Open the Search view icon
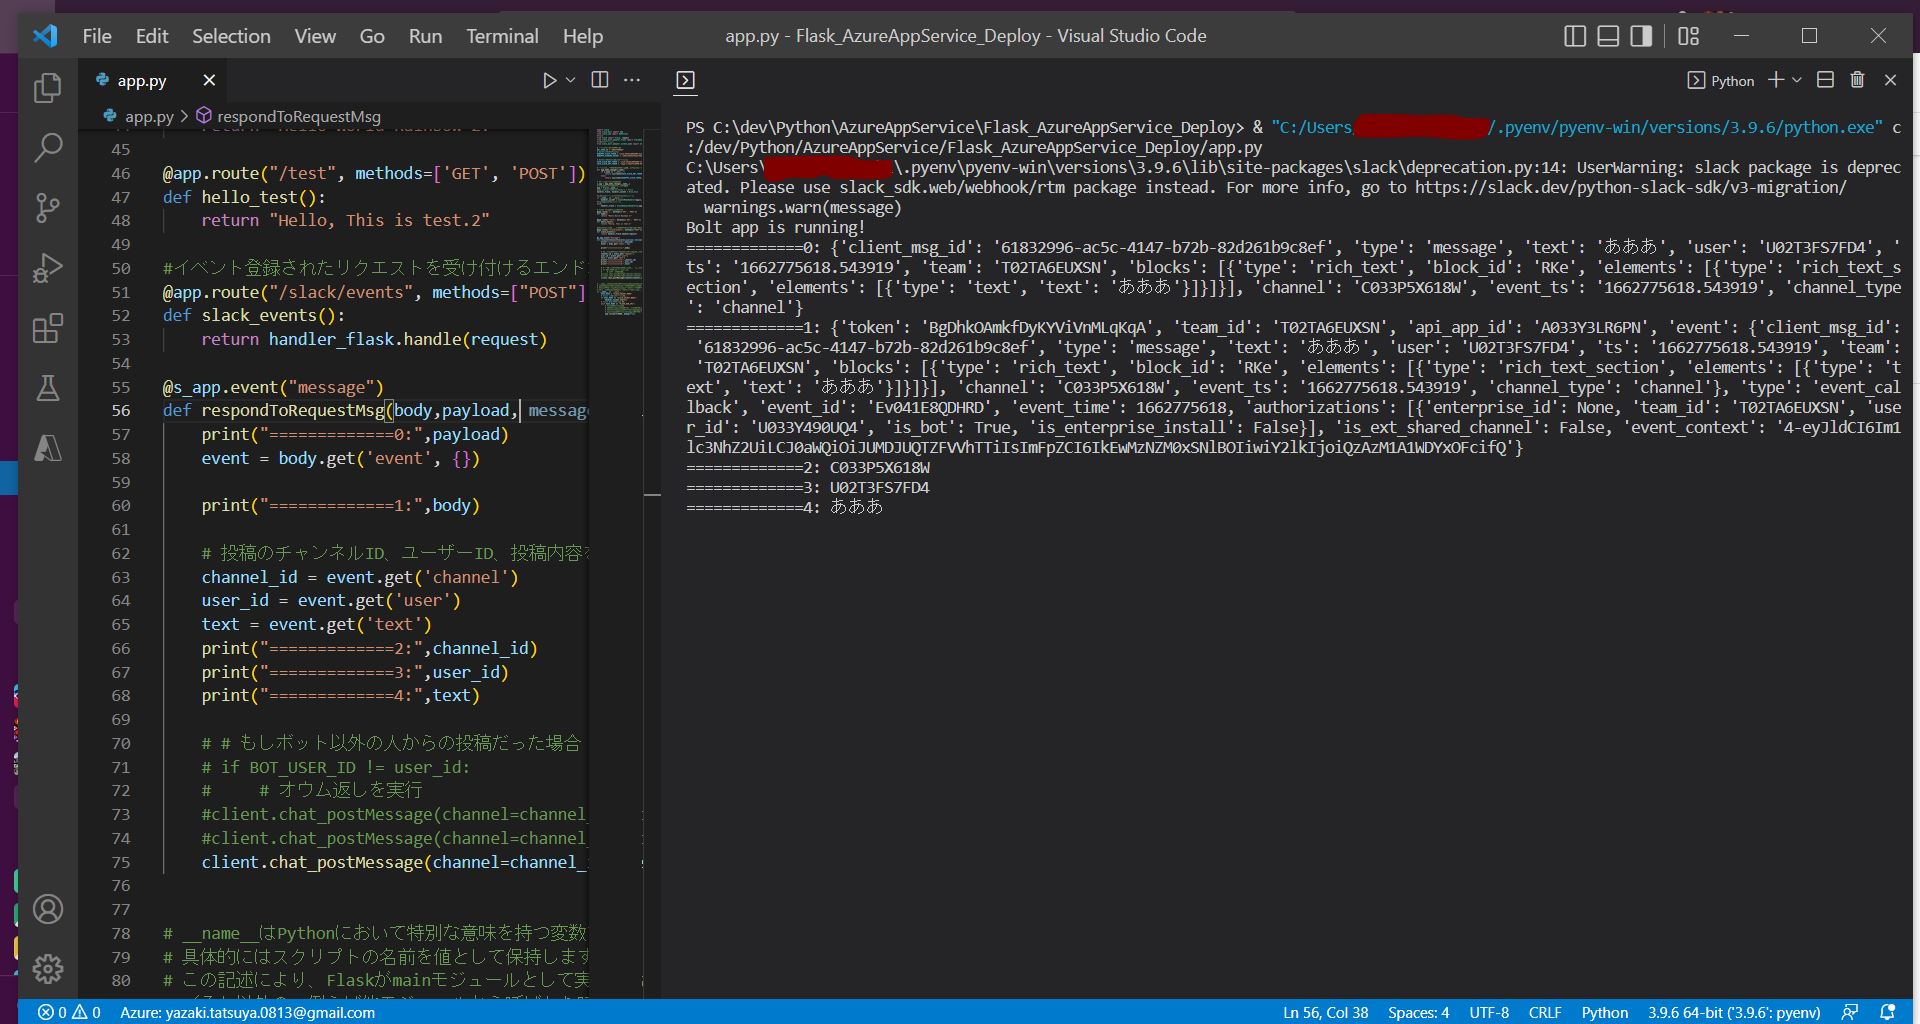This screenshot has height=1024, width=1920. click(47, 148)
